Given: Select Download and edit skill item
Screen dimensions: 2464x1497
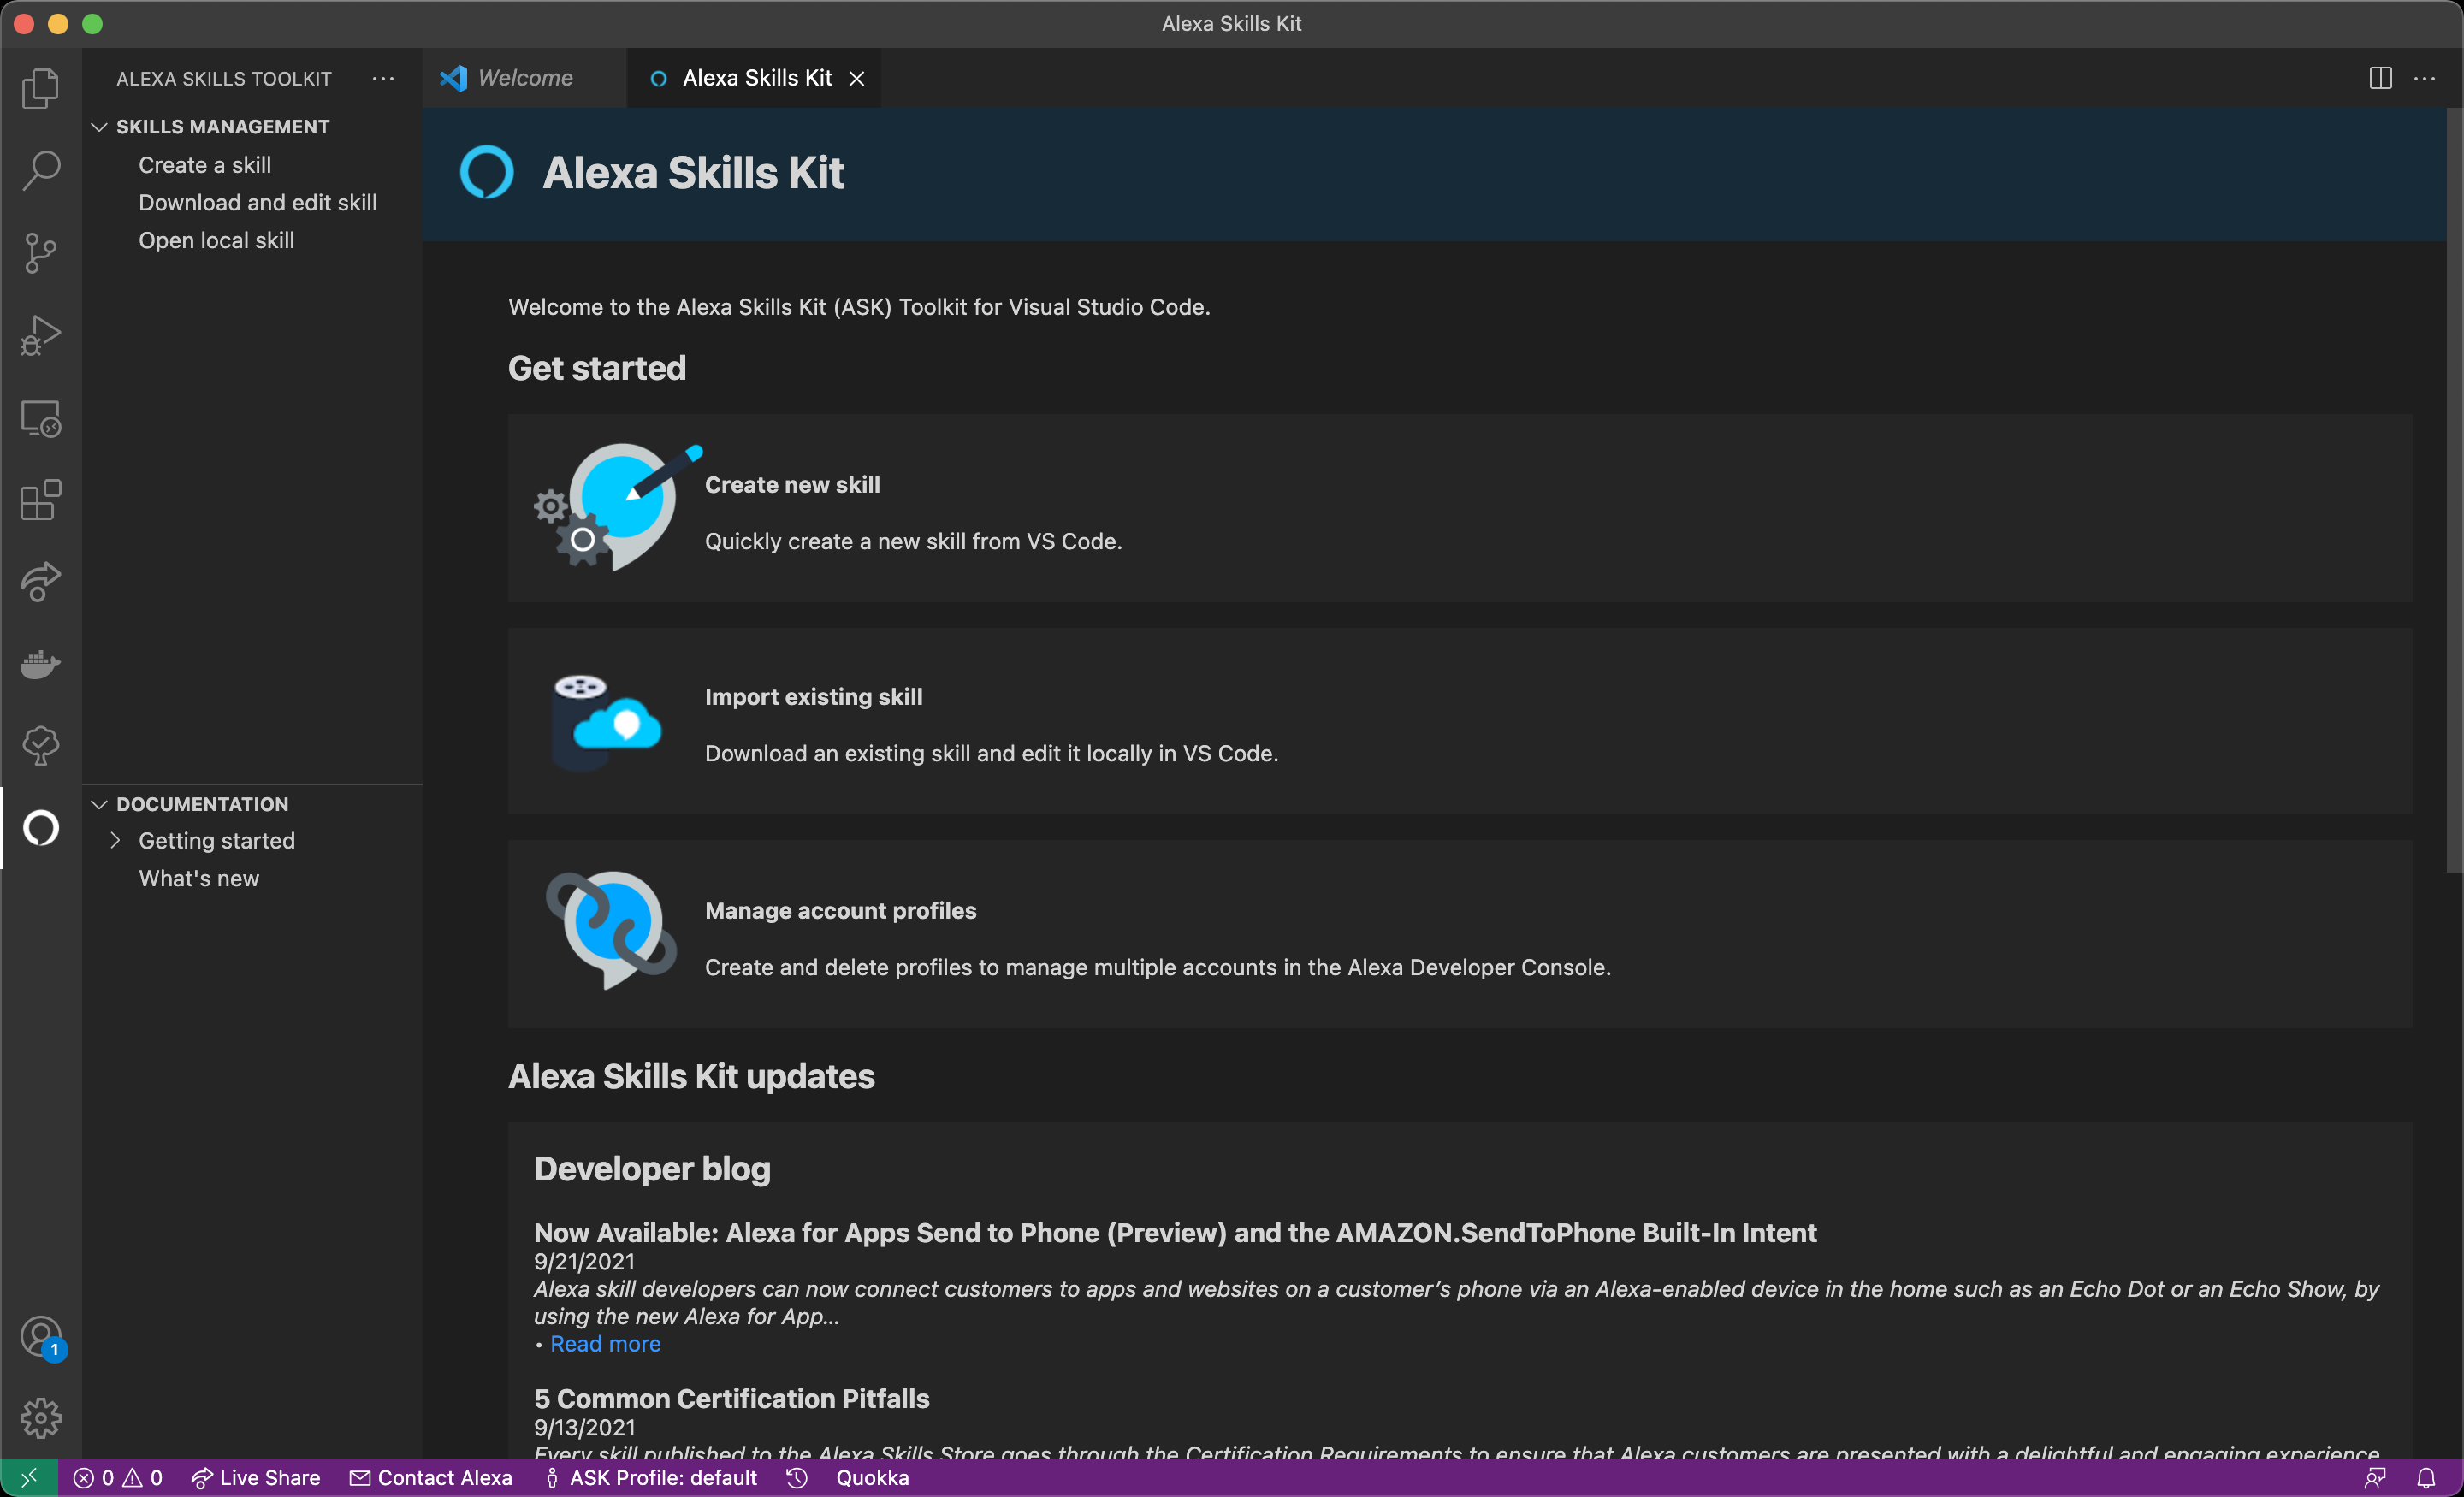Looking at the screenshot, I should pyautogui.click(x=257, y=203).
